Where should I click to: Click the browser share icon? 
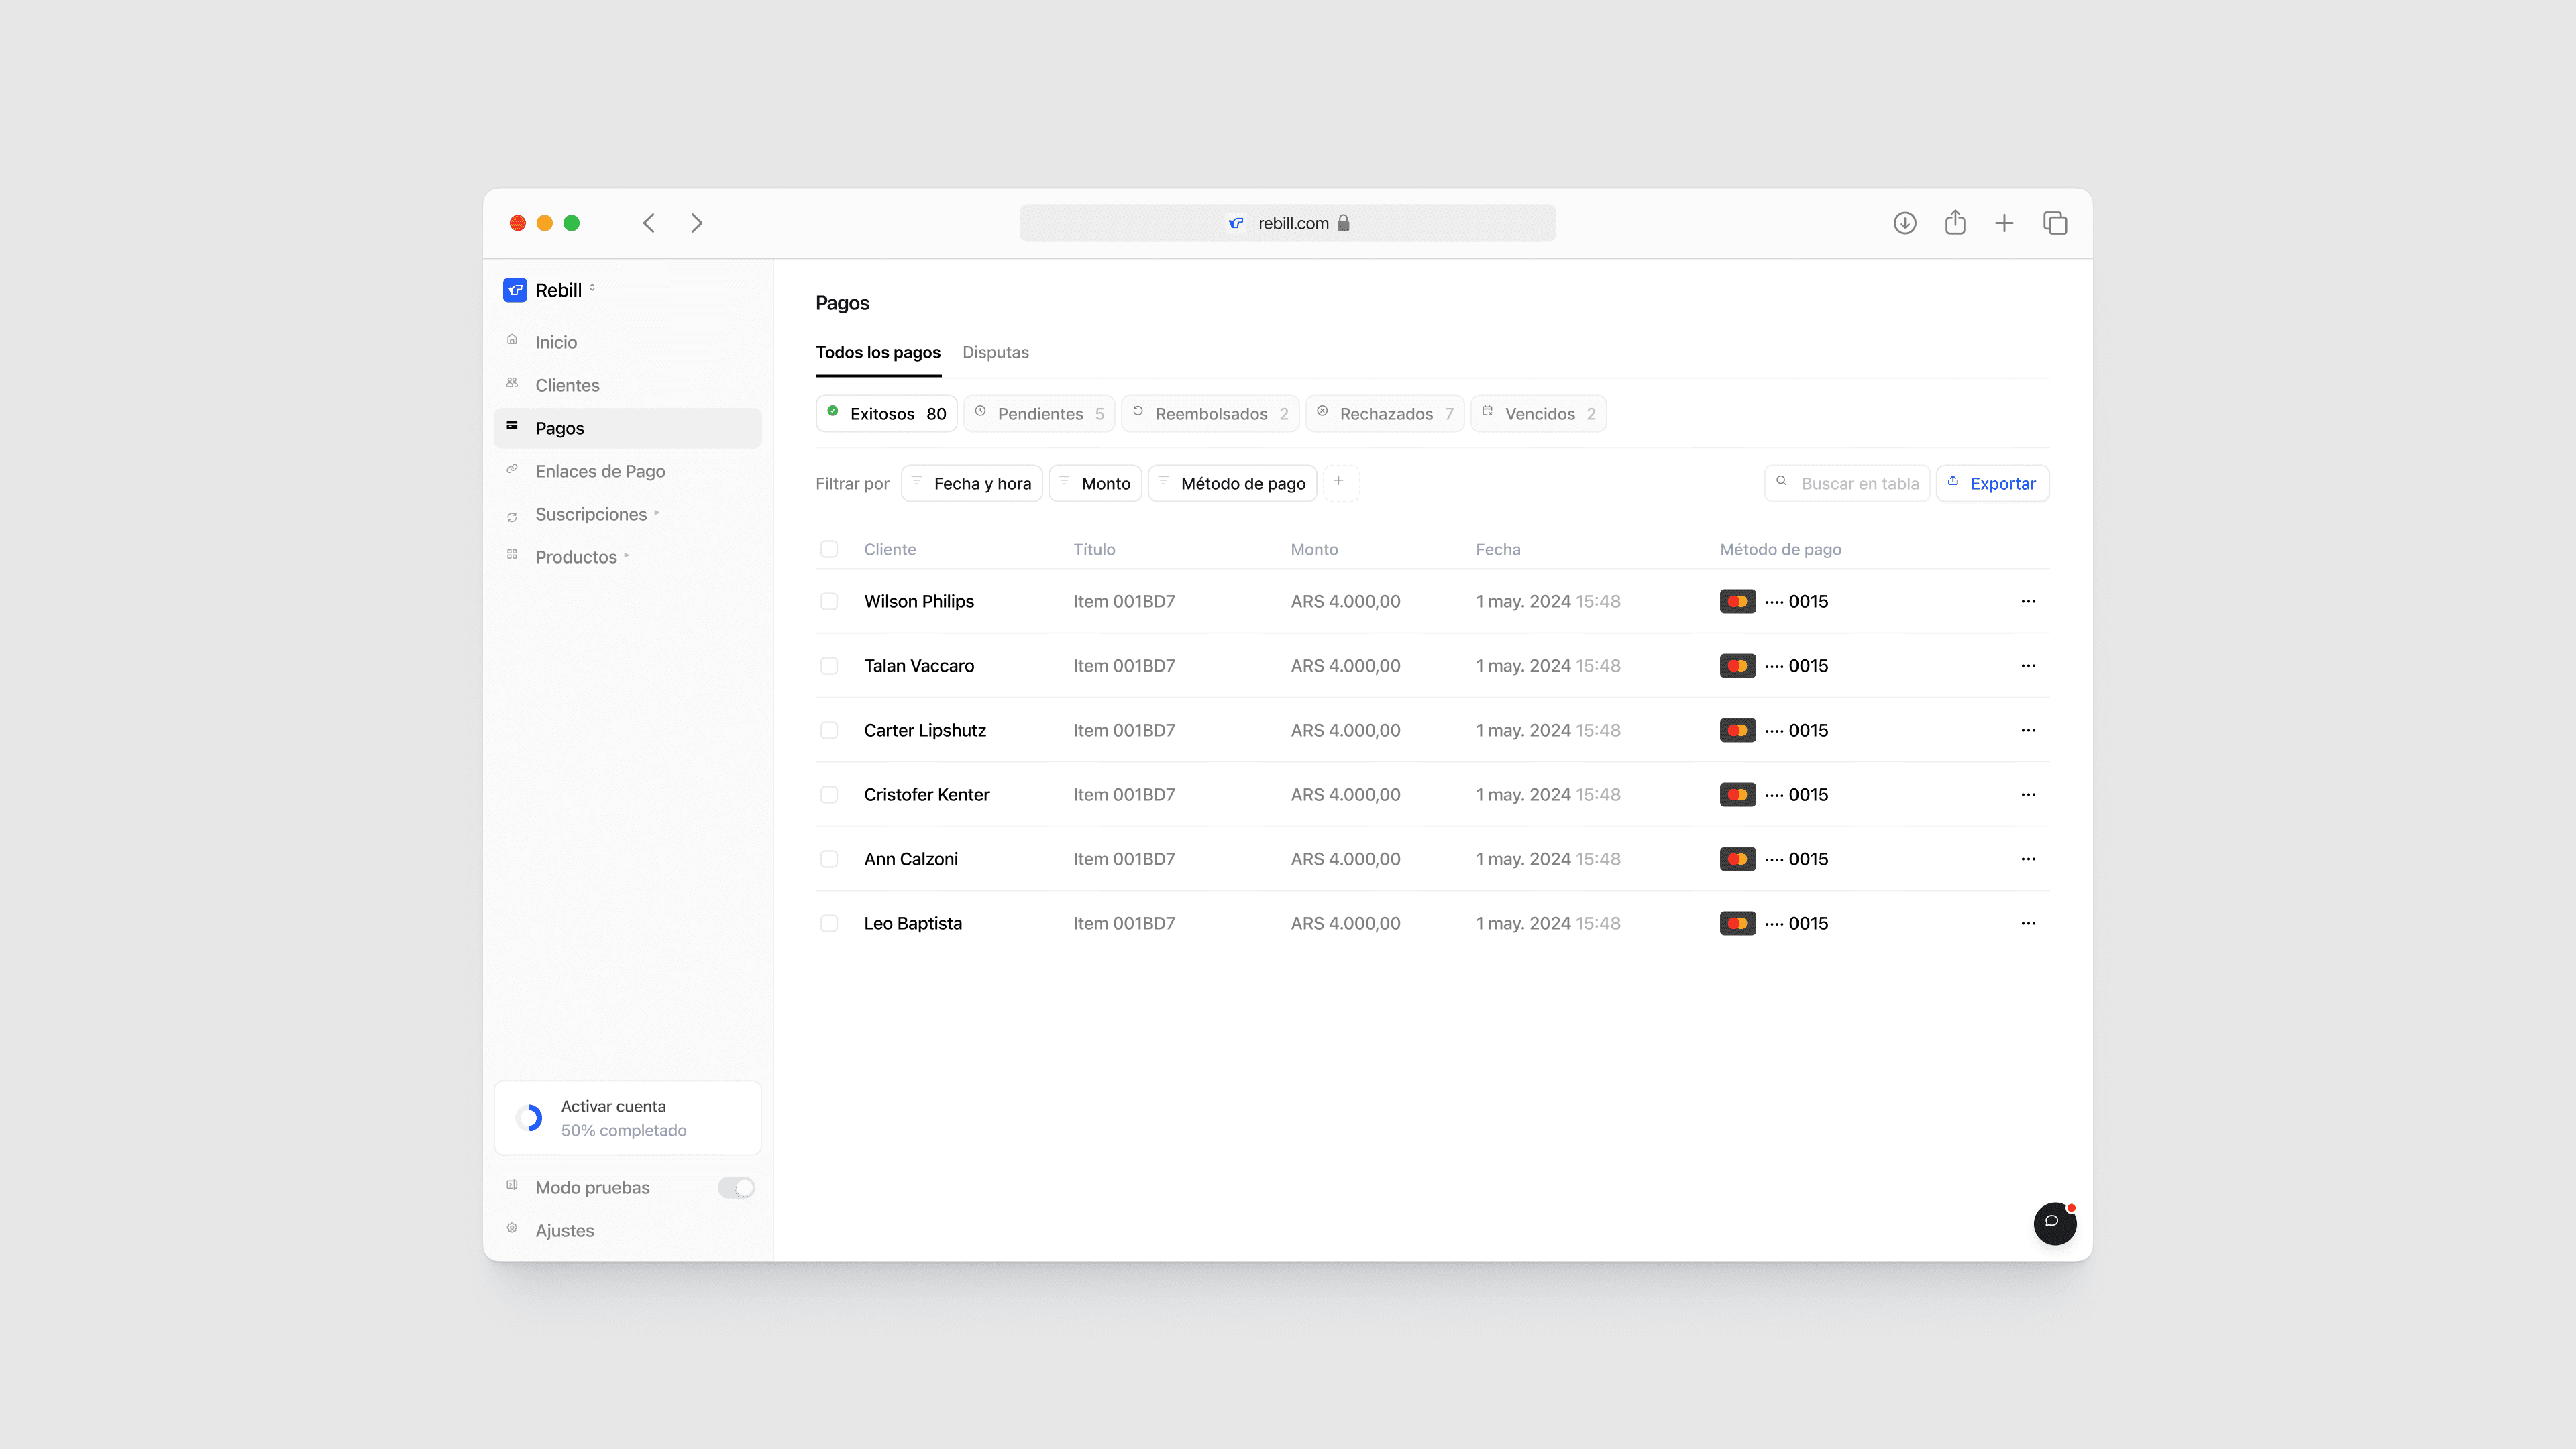(x=1955, y=222)
